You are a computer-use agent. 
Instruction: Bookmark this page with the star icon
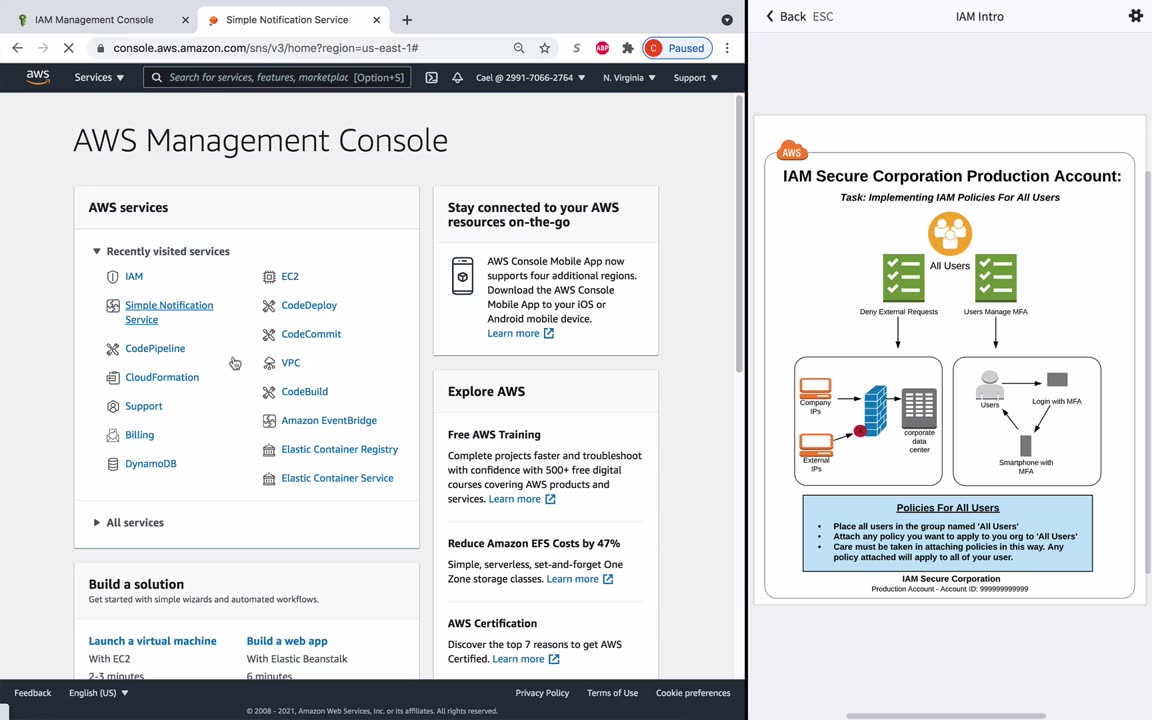point(544,48)
